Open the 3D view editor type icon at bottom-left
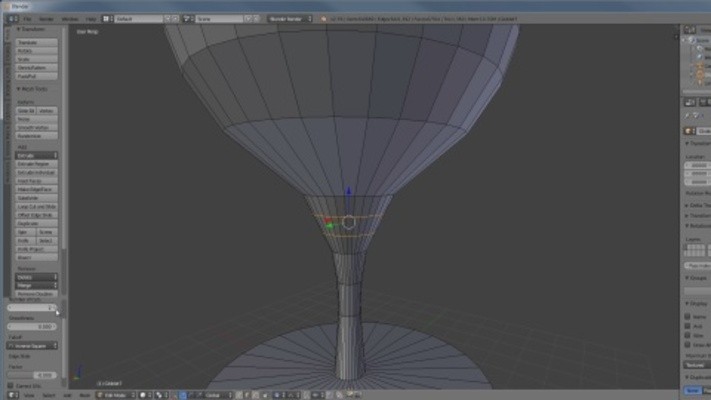Screen dimensions: 711x400 point(13,395)
